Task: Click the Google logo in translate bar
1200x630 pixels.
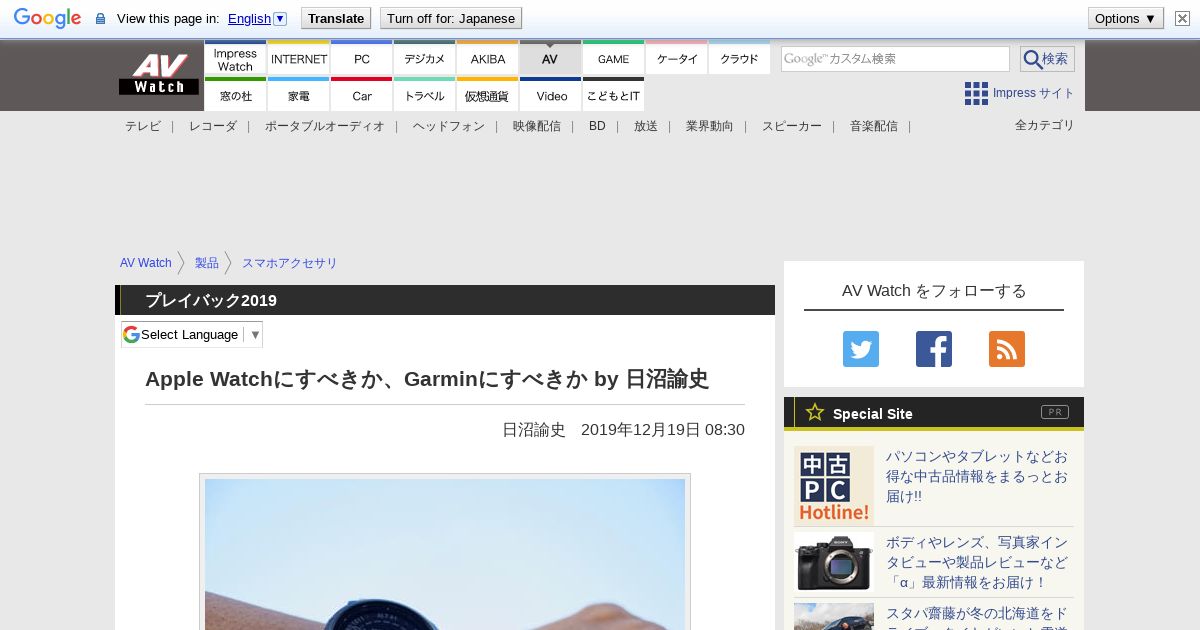Action: [47, 18]
